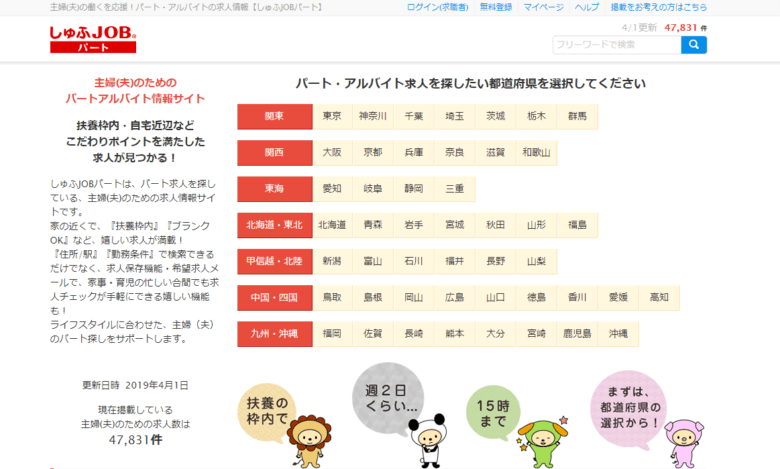Viewport: 780px width, 469px height.
Task: Choose 三重 prefecture
Action: (x=455, y=189)
